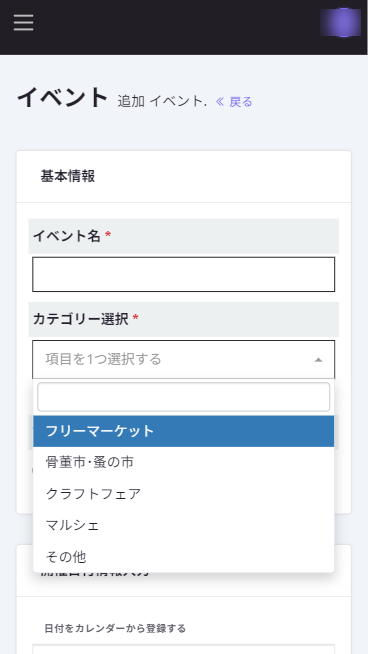Viewport: 368px width, 654px height.
Task: Select the フリーマーケット option
Action: 184,431
